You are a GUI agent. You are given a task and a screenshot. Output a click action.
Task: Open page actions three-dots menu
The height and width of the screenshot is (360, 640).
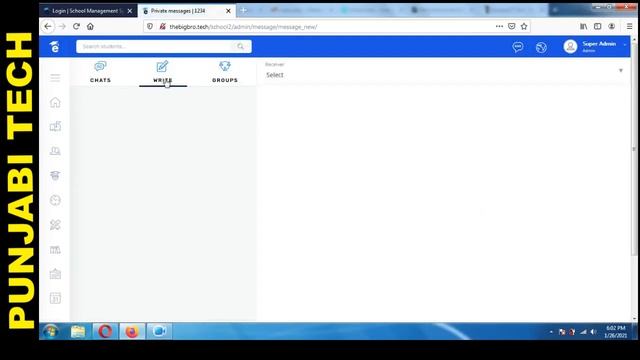pos(499,26)
